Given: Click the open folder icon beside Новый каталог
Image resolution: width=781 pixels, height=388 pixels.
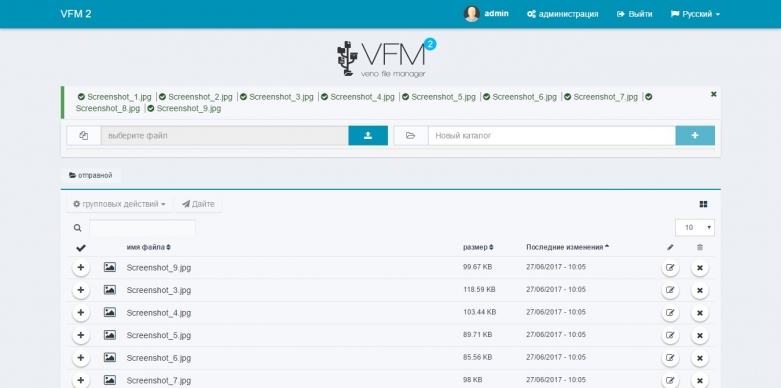Looking at the screenshot, I should [410, 135].
